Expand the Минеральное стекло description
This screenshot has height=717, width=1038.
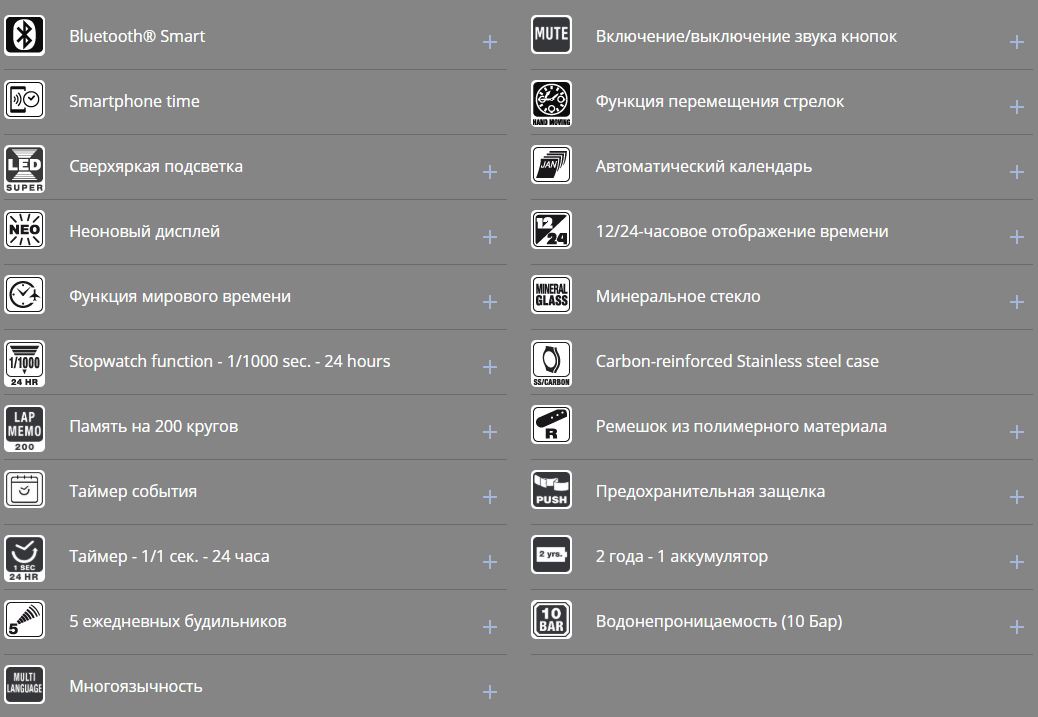click(x=1017, y=302)
